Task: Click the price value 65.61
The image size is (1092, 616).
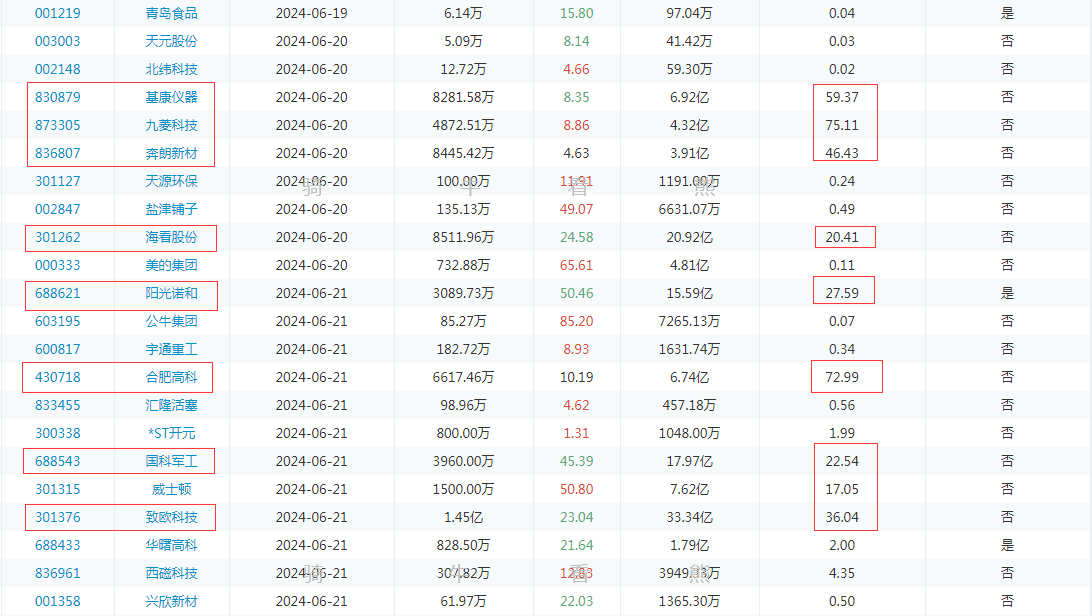Action: pos(576,265)
